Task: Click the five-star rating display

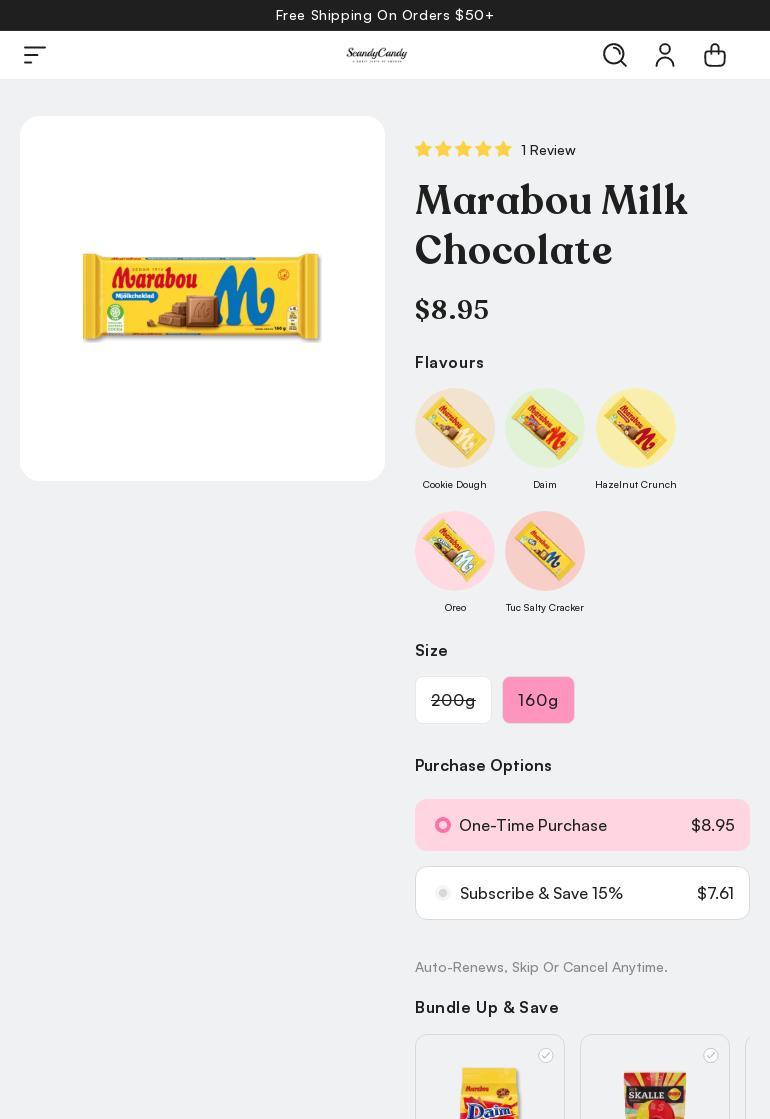Action: [463, 150]
